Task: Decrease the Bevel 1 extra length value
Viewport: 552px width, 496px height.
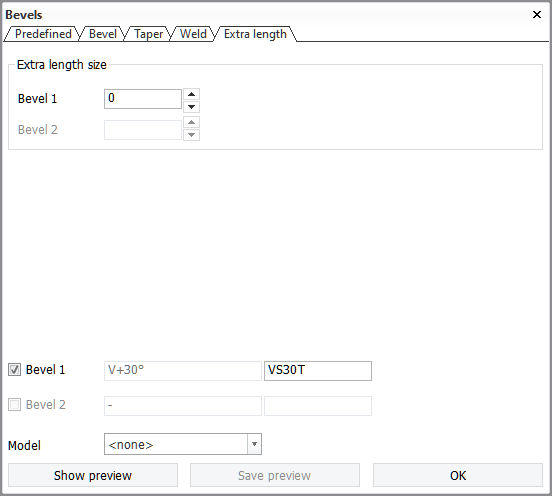Action: 192,107
